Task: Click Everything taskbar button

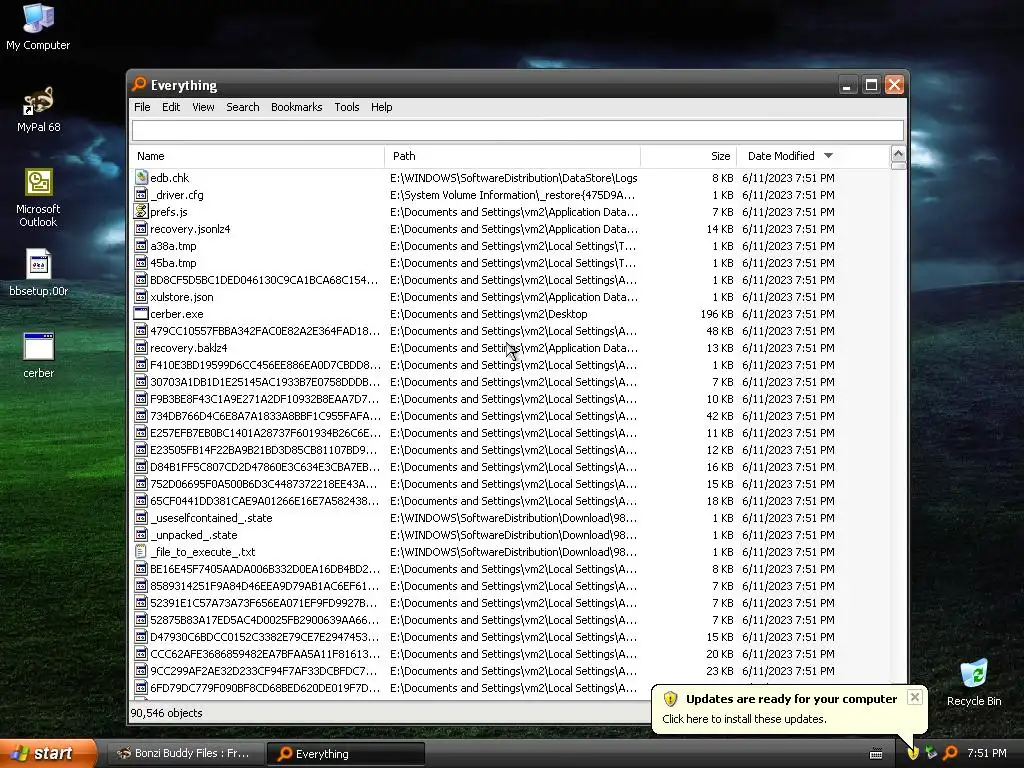Action: 346,754
